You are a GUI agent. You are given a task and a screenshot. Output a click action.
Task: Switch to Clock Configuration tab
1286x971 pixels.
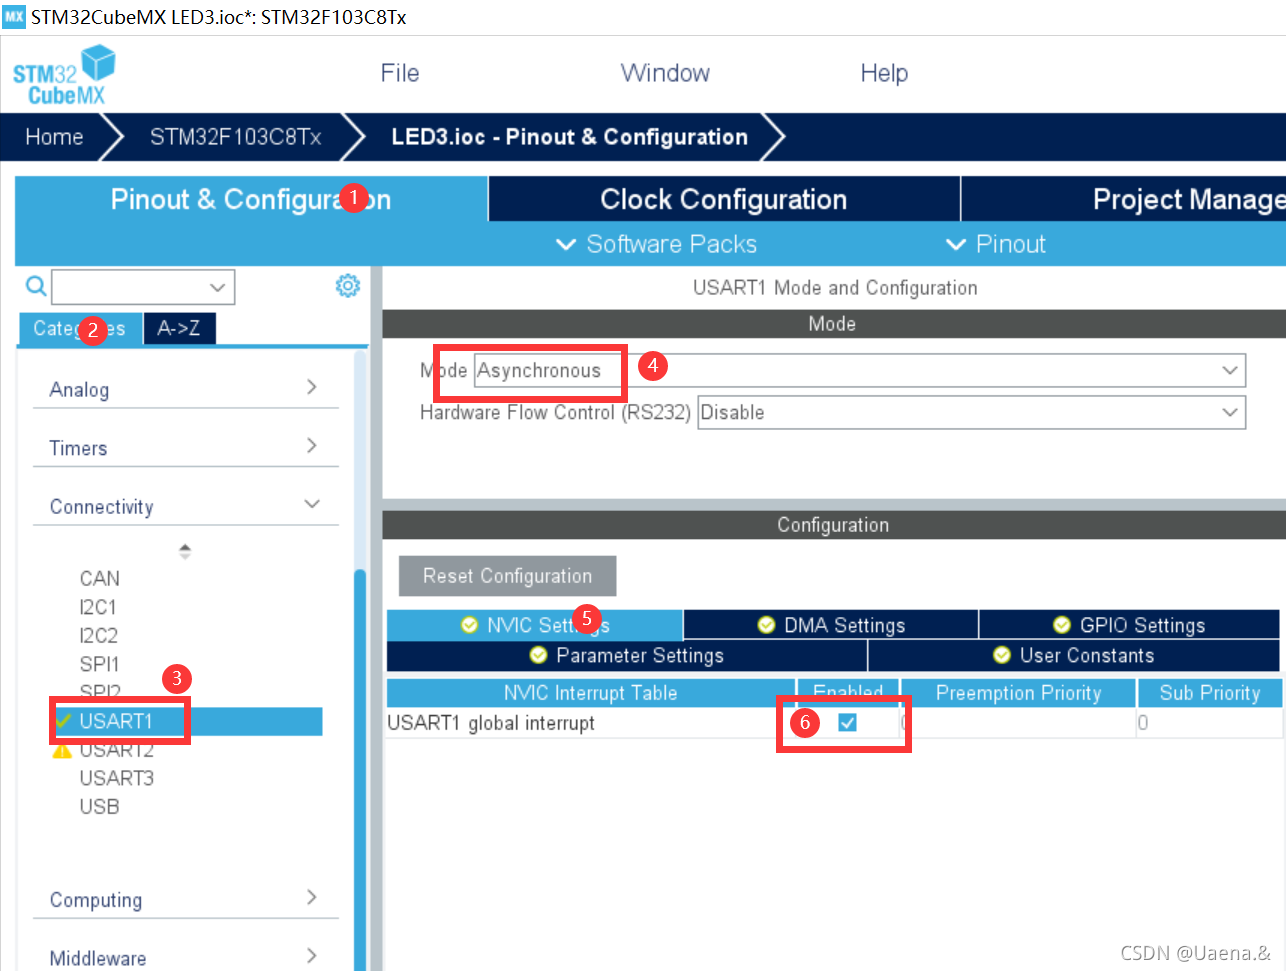tap(724, 199)
